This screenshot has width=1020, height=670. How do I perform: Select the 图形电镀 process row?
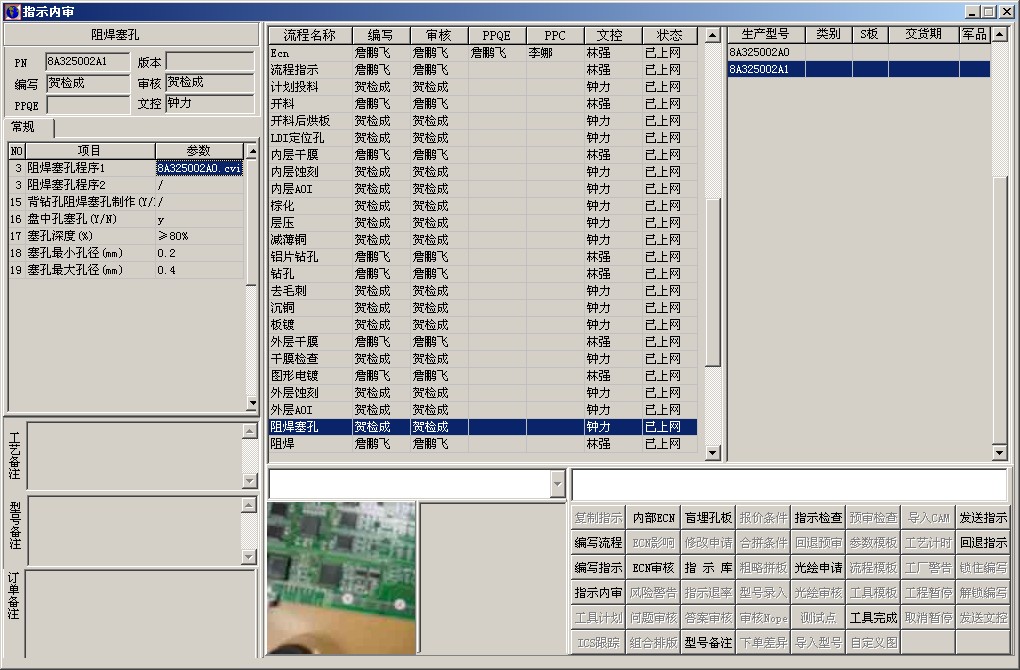tap(483, 376)
